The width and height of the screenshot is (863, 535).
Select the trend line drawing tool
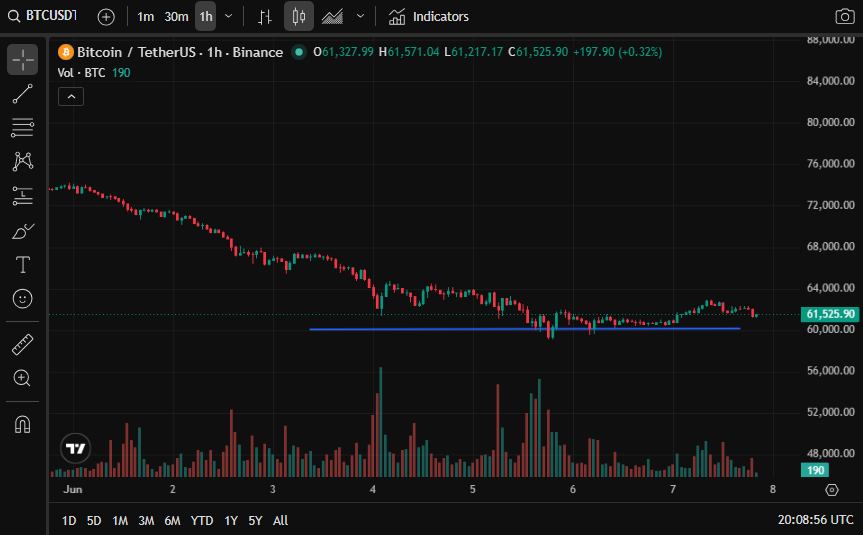click(x=23, y=94)
